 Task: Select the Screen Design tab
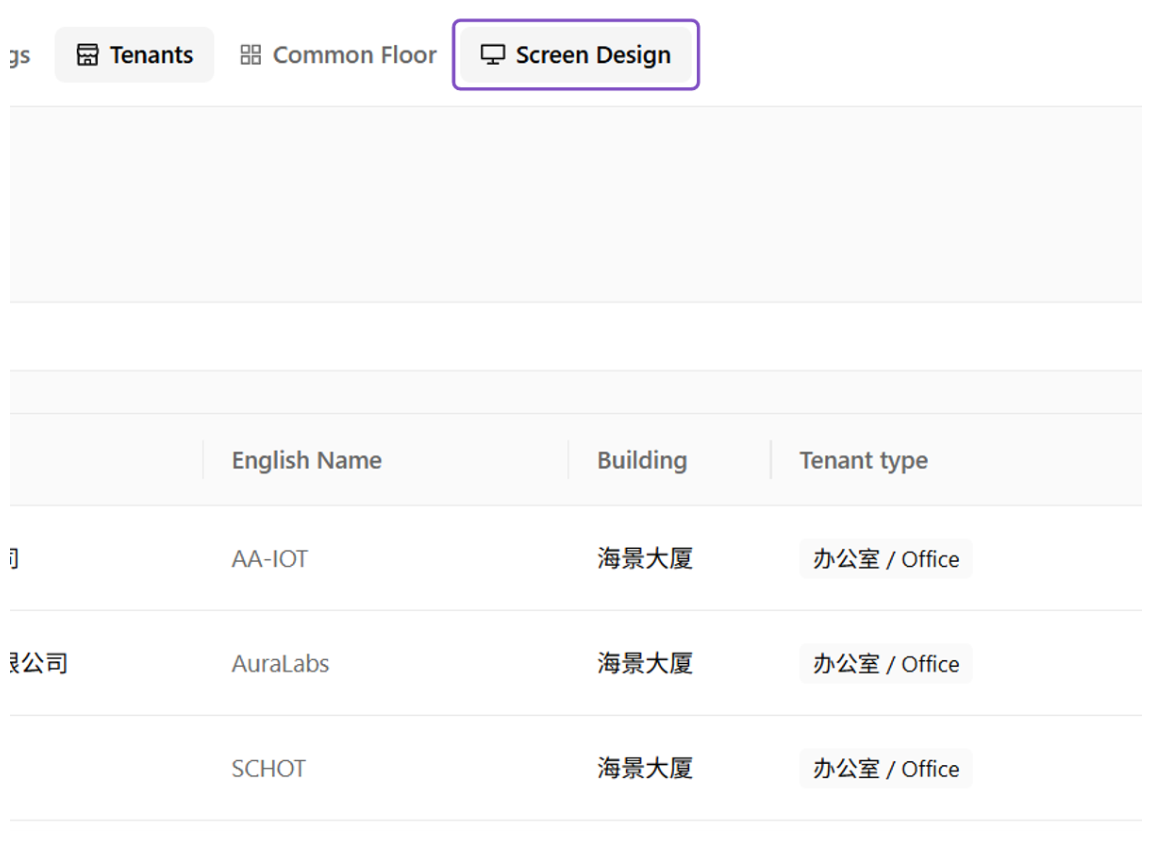pyautogui.click(x=575, y=55)
